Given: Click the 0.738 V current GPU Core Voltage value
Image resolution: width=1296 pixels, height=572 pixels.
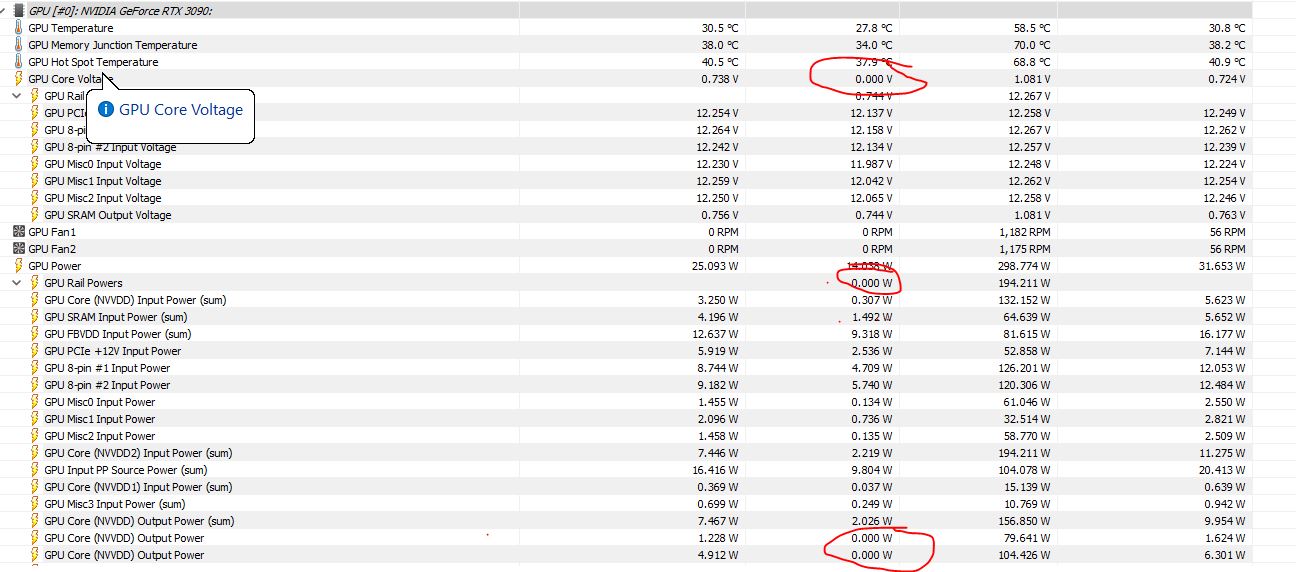Looking at the screenshot, I should pos(720,79).
